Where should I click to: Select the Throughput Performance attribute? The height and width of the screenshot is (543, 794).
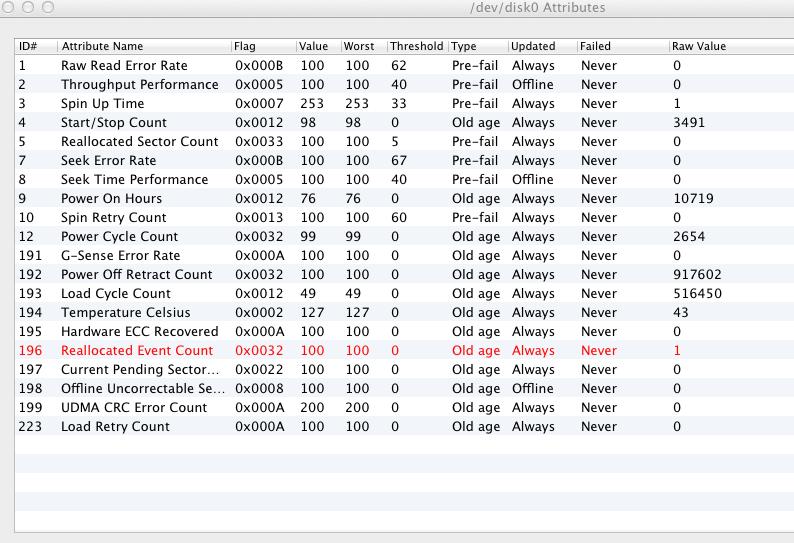click(x=139, y=85)
